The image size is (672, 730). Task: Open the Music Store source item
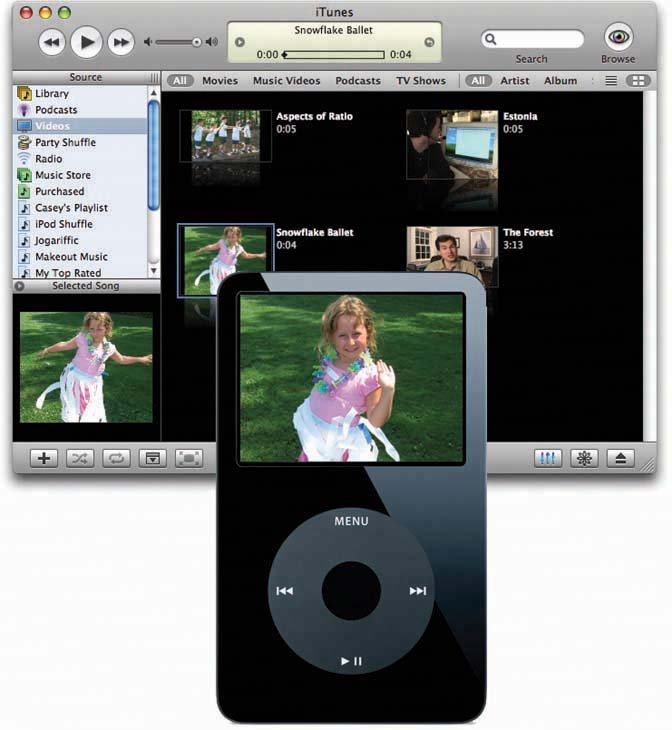point(62,175)
